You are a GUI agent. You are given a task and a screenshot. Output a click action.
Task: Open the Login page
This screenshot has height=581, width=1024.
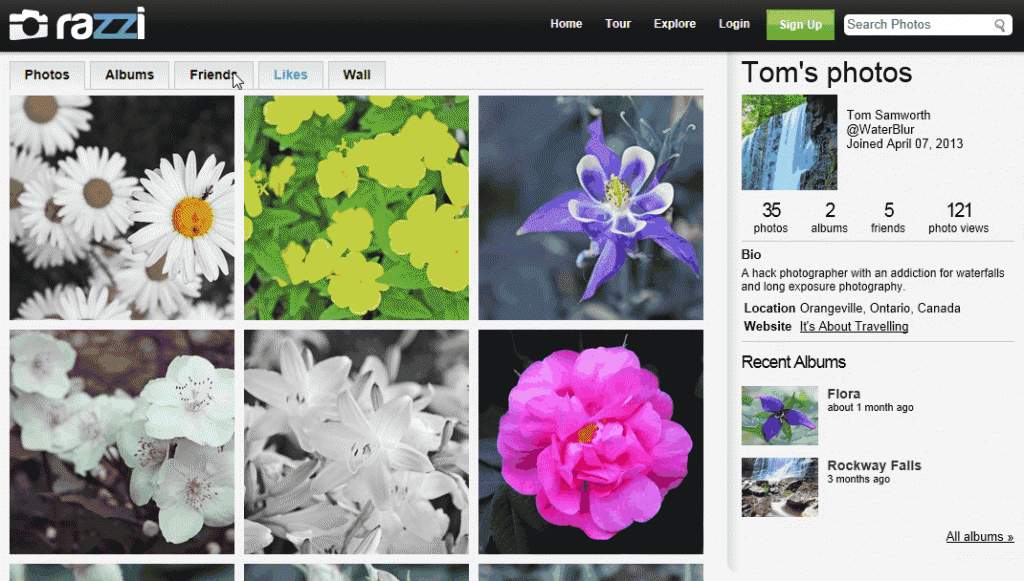pyautogui.click(x=733, y=24)
